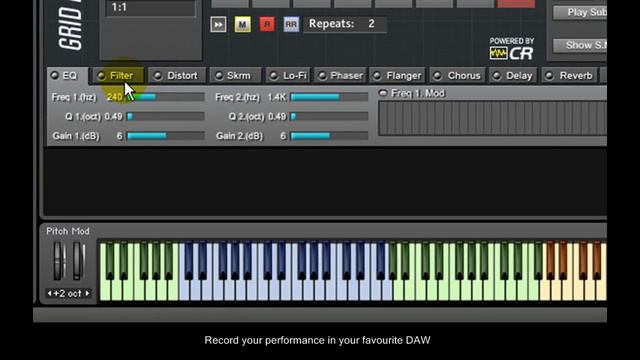
Task: Enable the Filter effect power LED
Action: point(101,76)
